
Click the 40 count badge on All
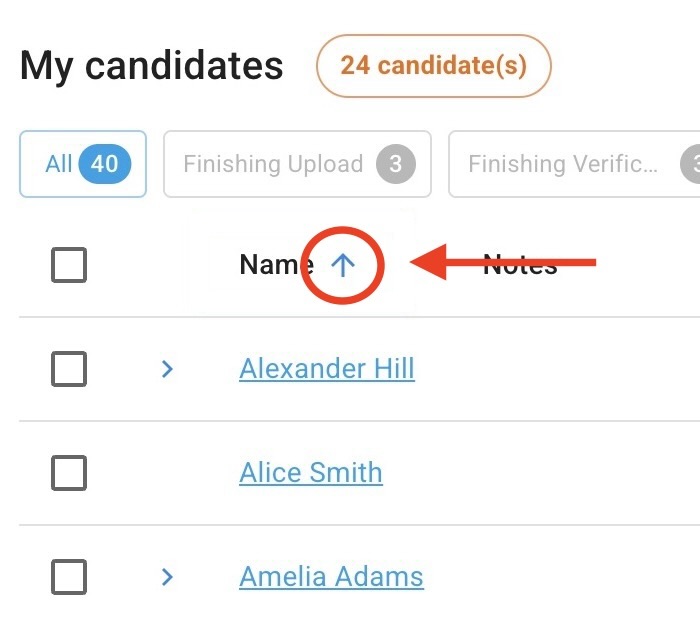click(104, 164)
